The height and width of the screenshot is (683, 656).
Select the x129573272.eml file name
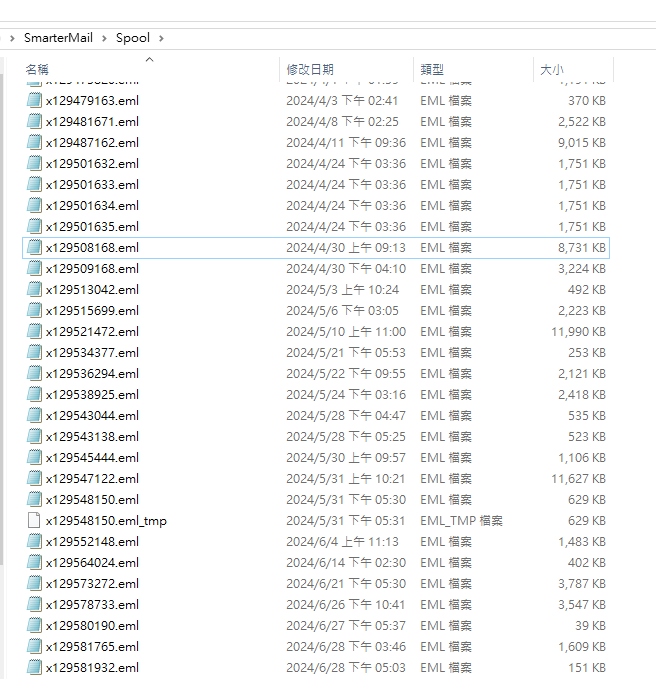(x=92, y=583)
